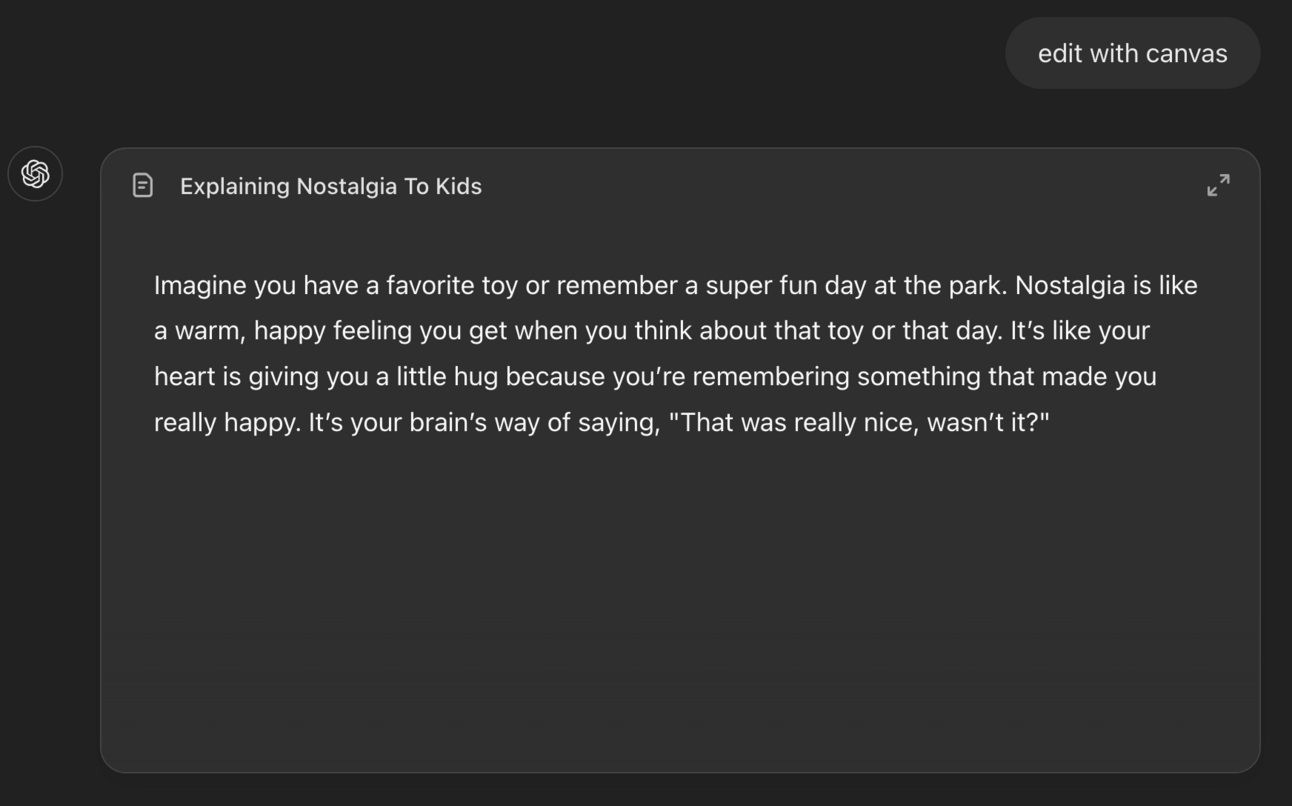
Task: Click the document icon beside the canvas title
Action: [x=143, y=186]
